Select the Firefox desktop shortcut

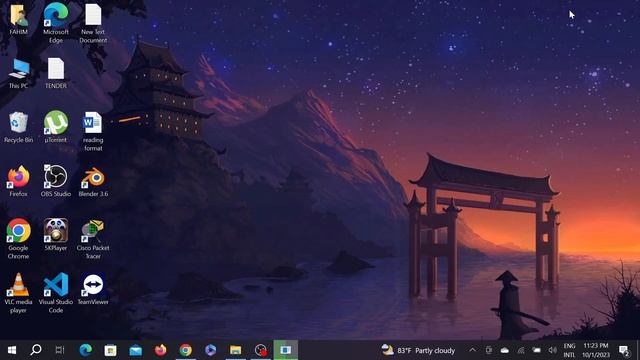click(18, 181)
